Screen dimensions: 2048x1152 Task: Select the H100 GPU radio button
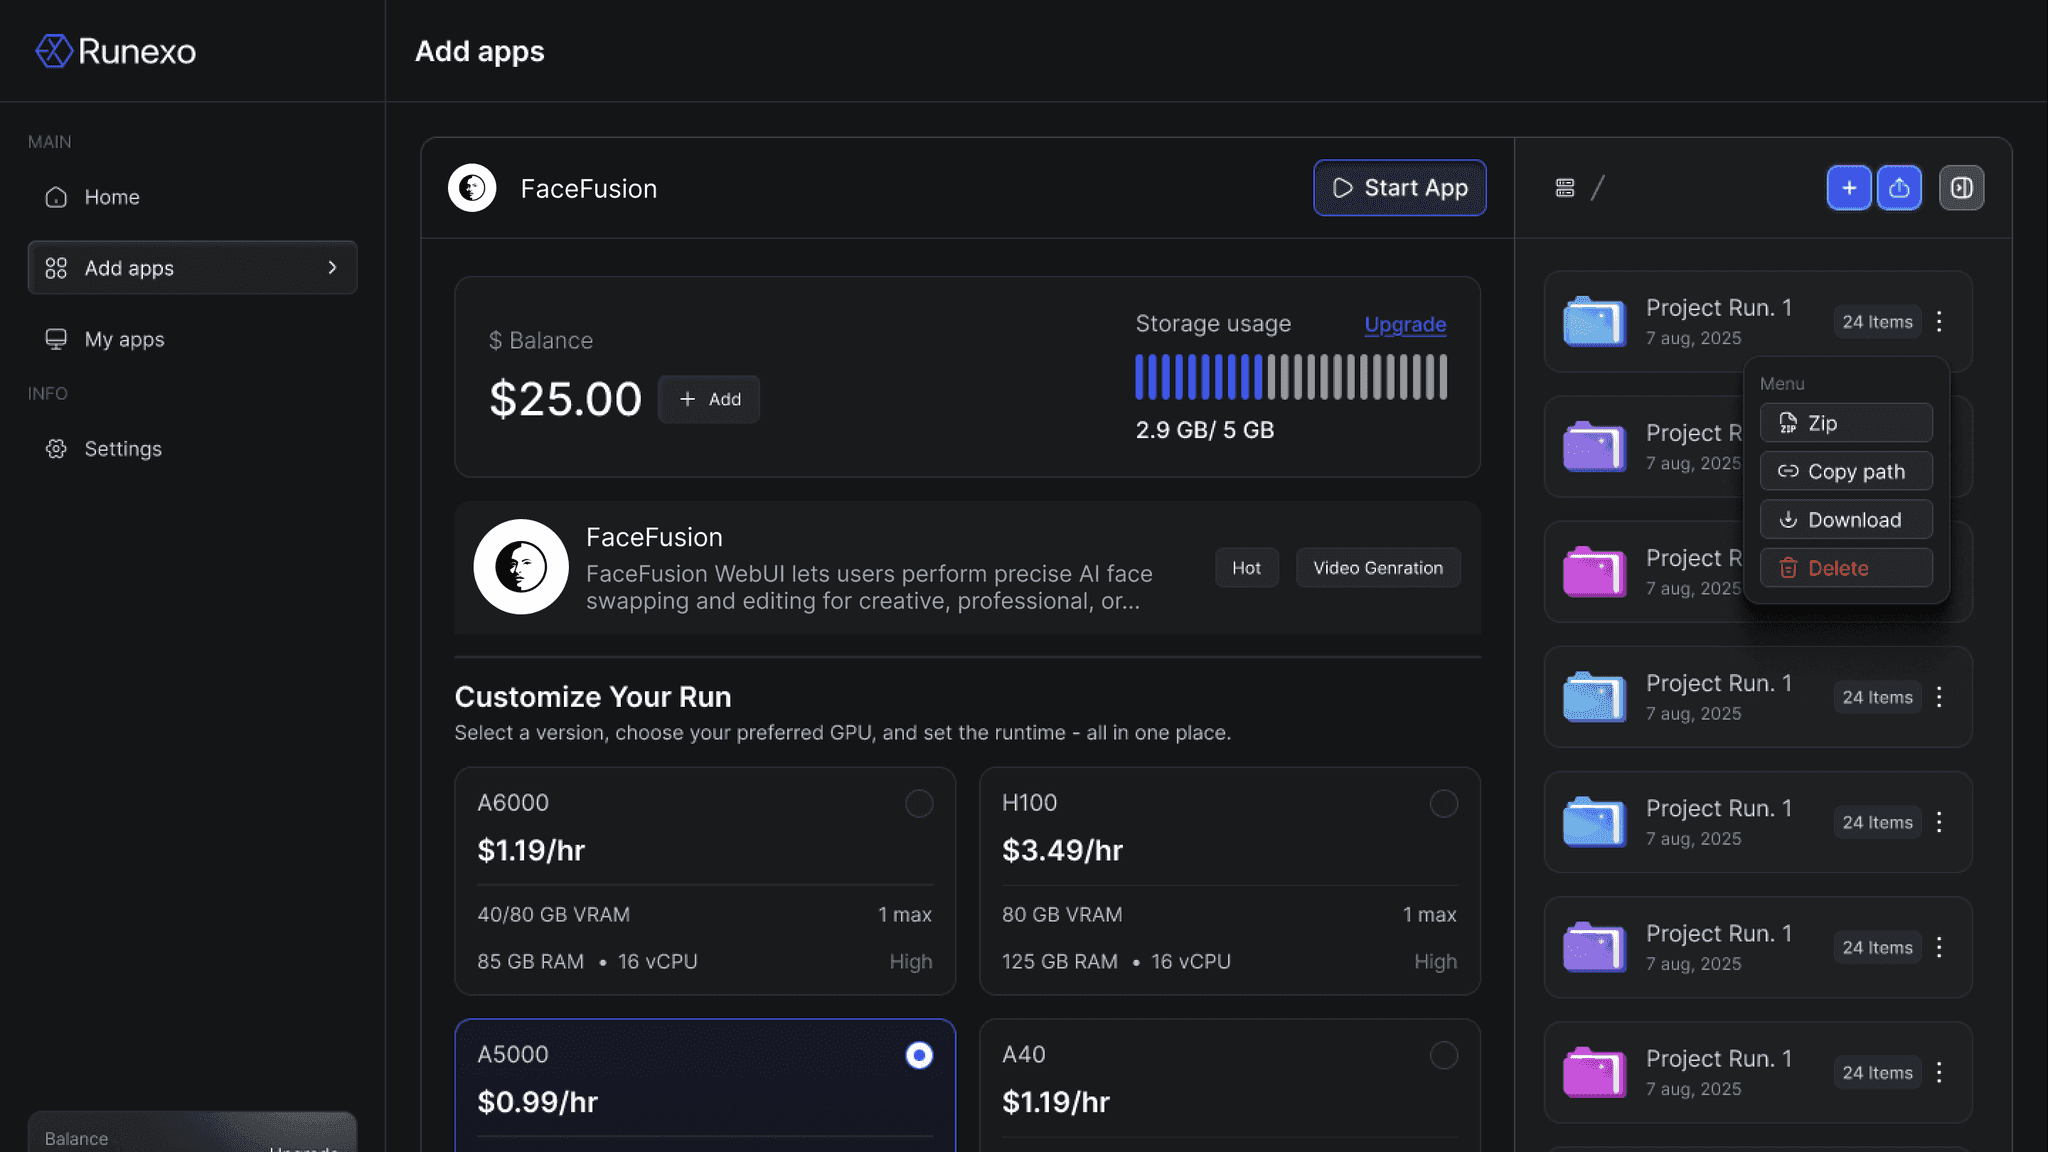tap(1443, 803)
